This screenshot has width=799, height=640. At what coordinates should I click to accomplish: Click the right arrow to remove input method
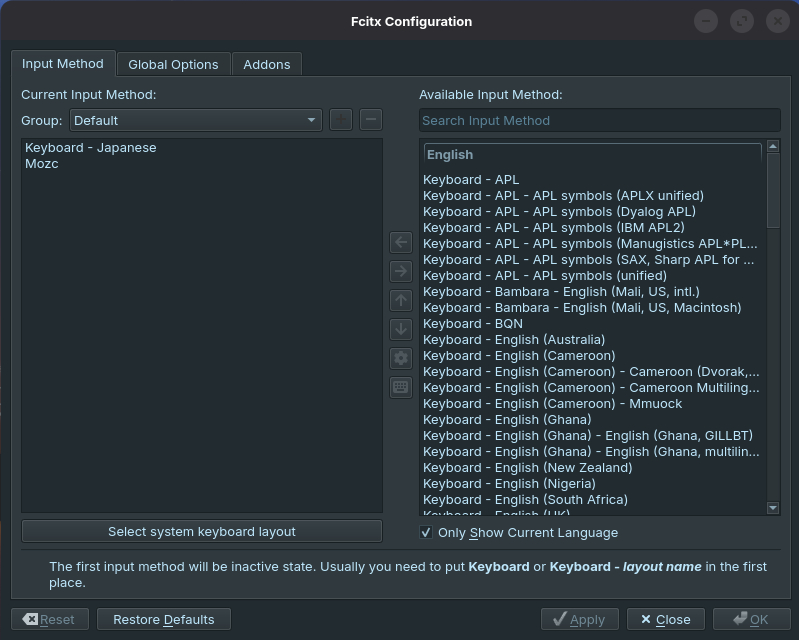click(401, 271)
